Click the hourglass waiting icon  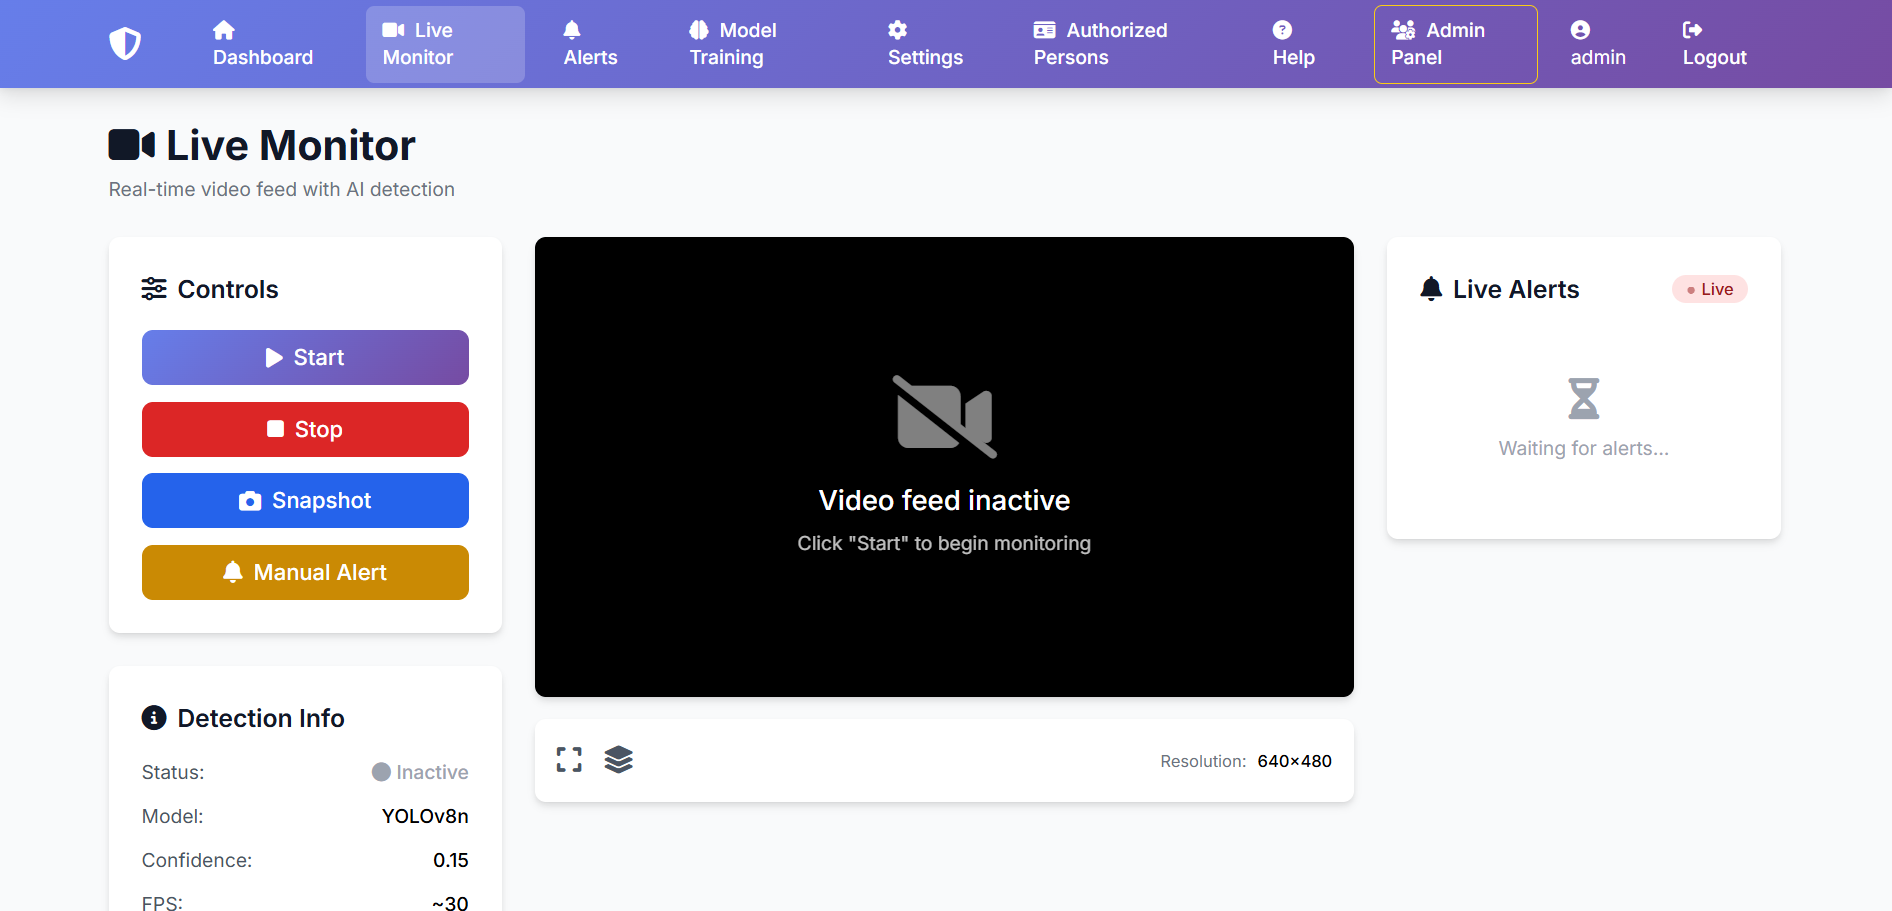click(x=1583, y=398)
